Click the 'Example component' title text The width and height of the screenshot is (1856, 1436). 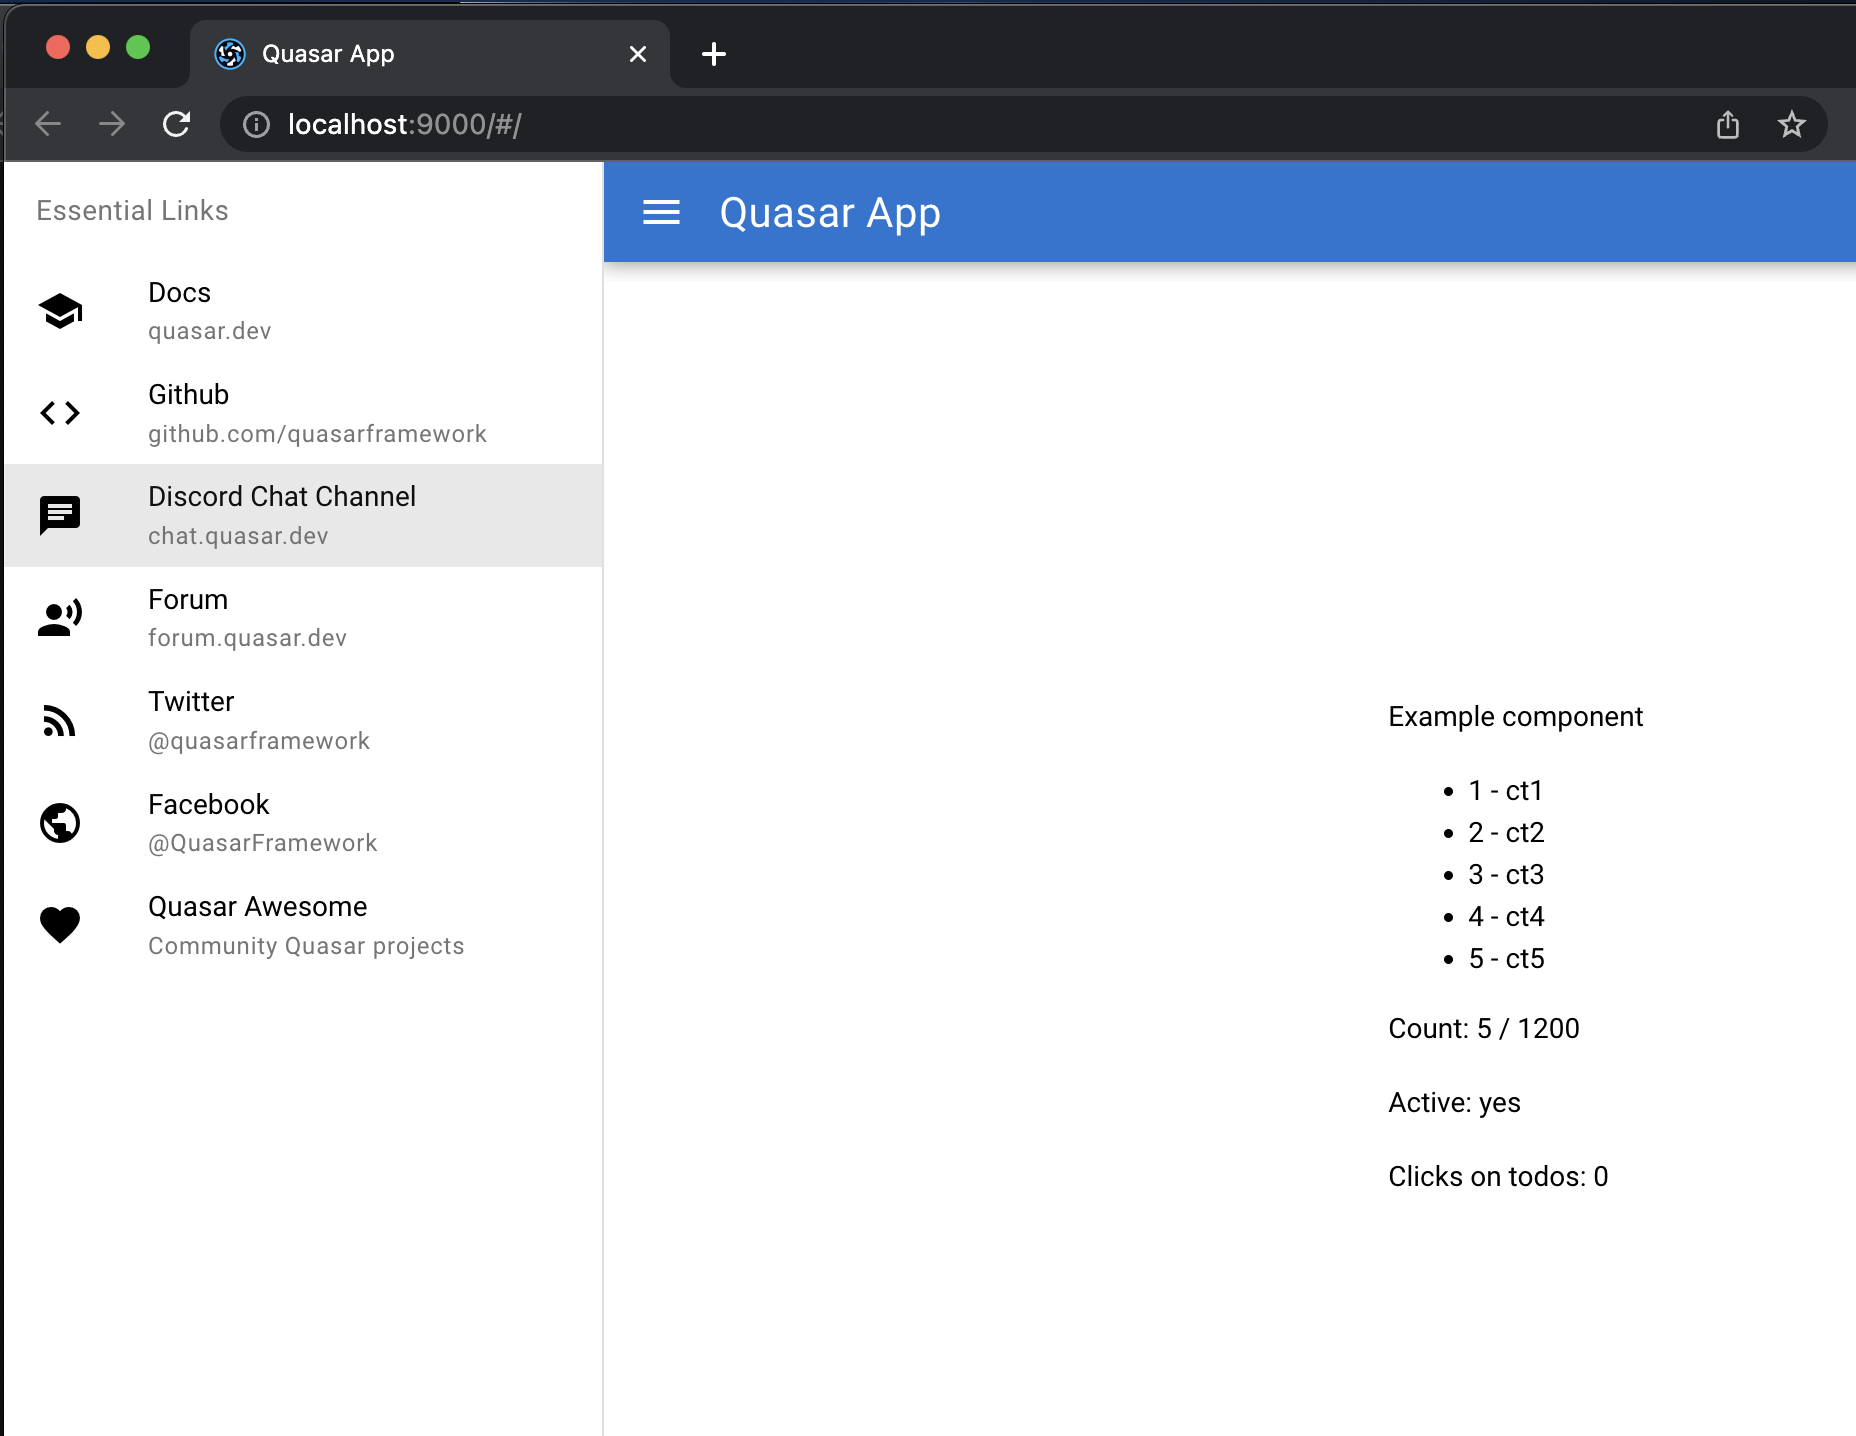[1515, 717]
